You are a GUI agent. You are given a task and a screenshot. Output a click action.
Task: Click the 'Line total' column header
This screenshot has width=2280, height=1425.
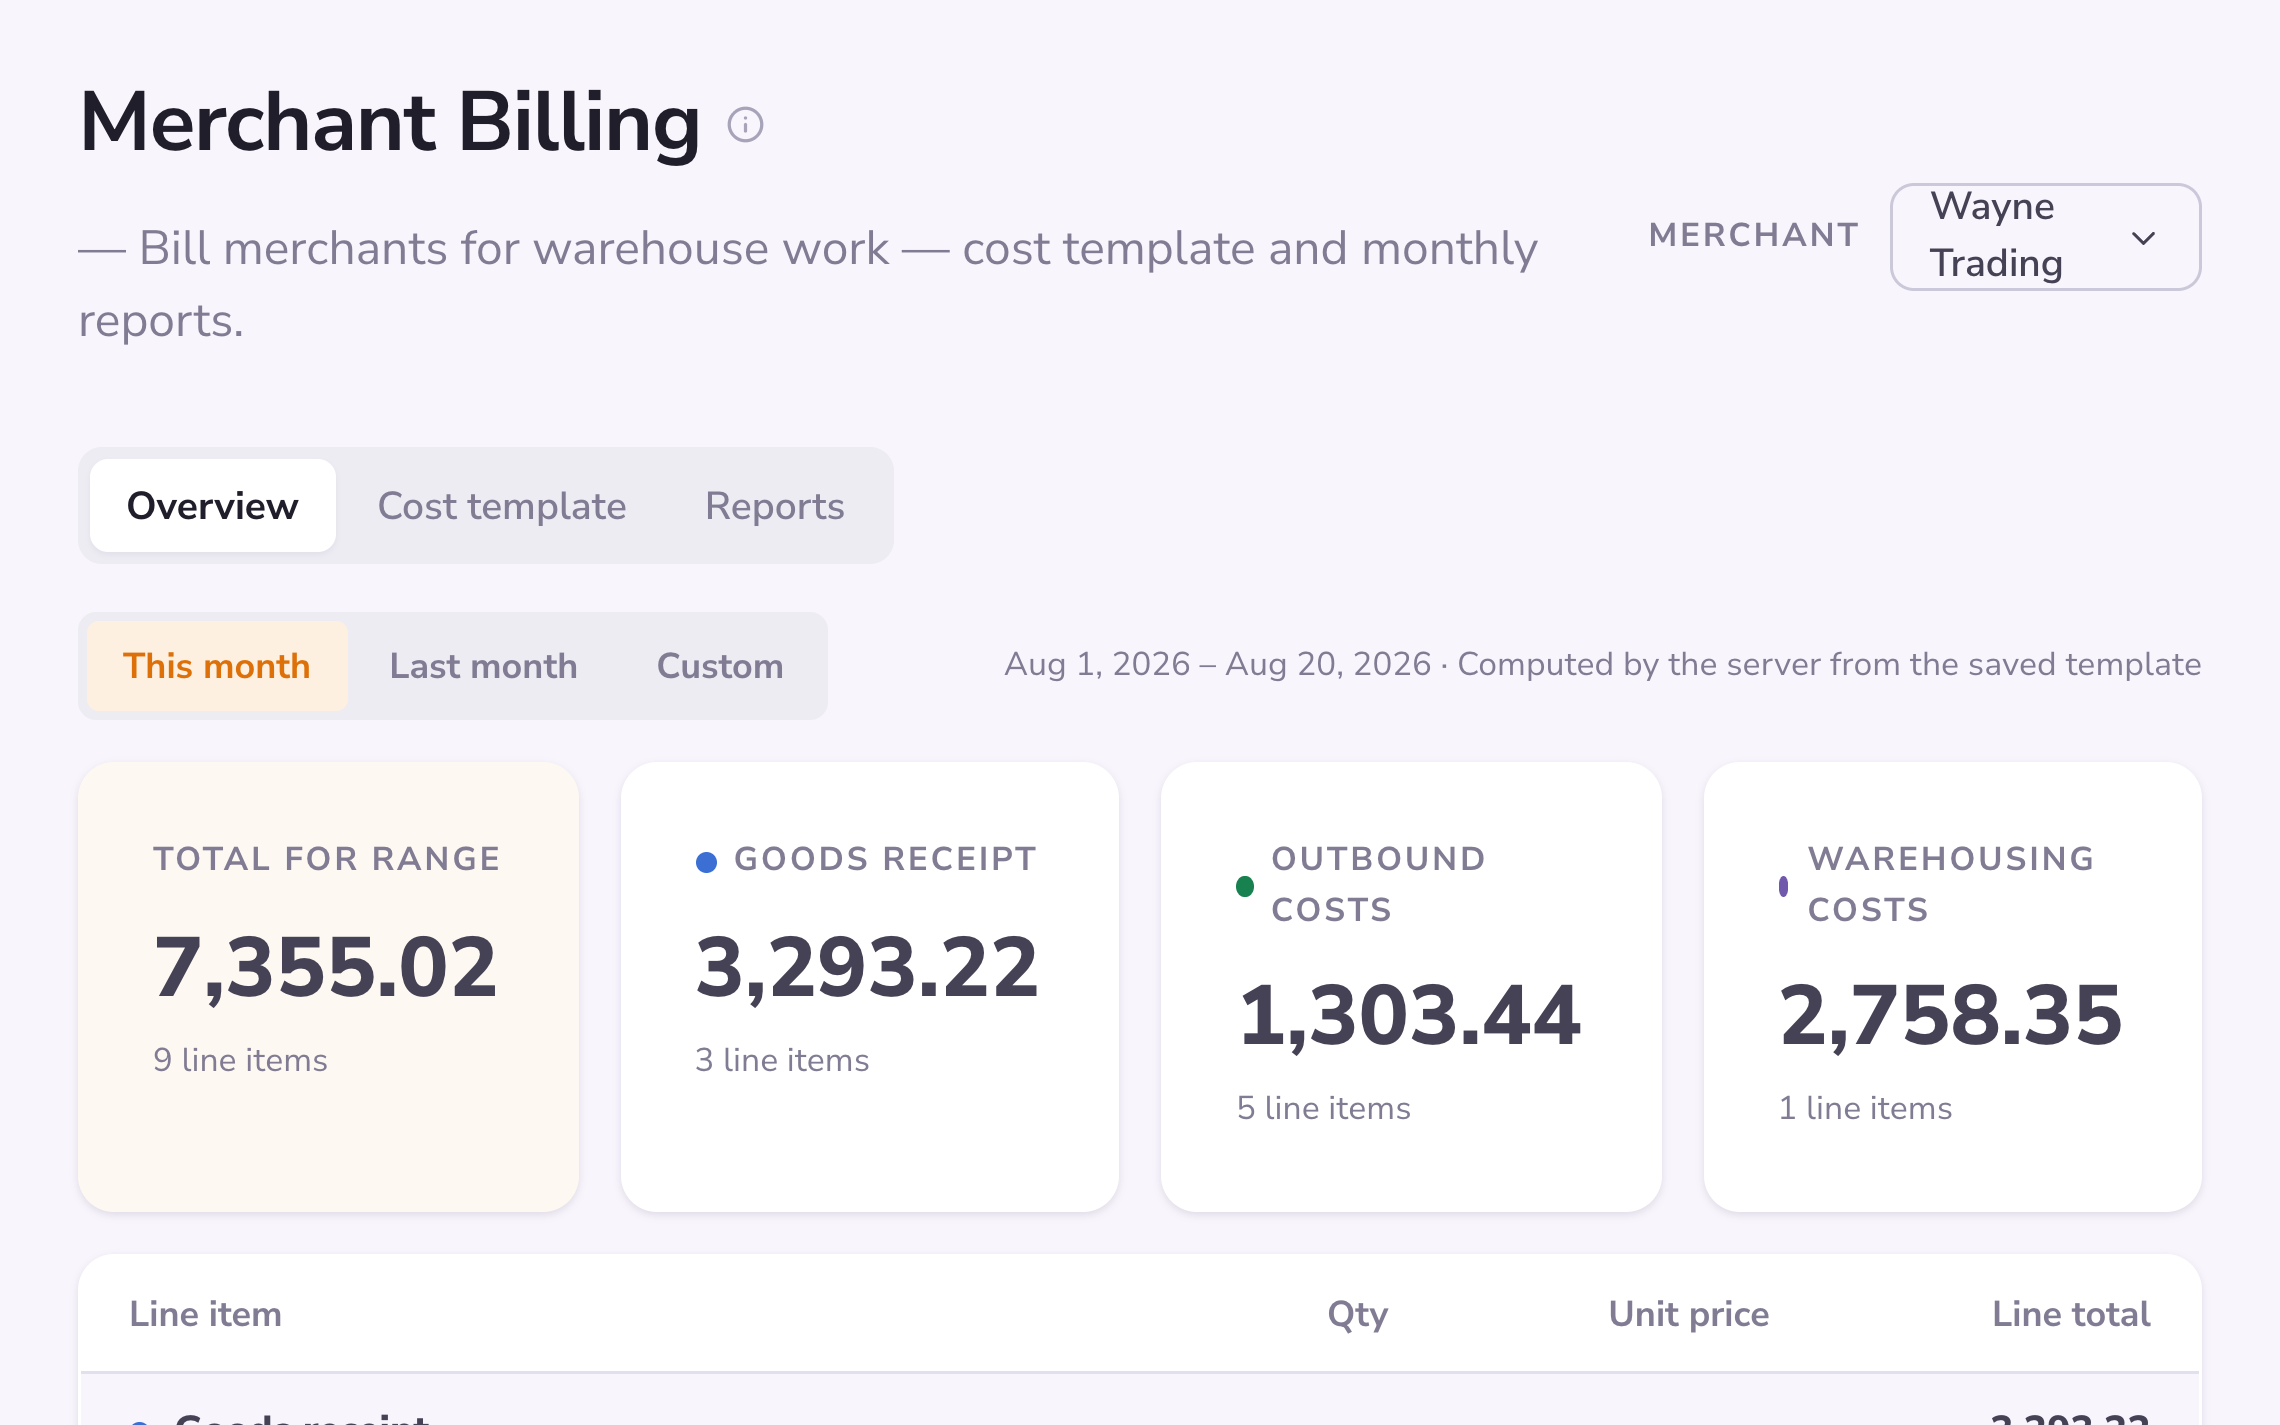point(2071,1314)
